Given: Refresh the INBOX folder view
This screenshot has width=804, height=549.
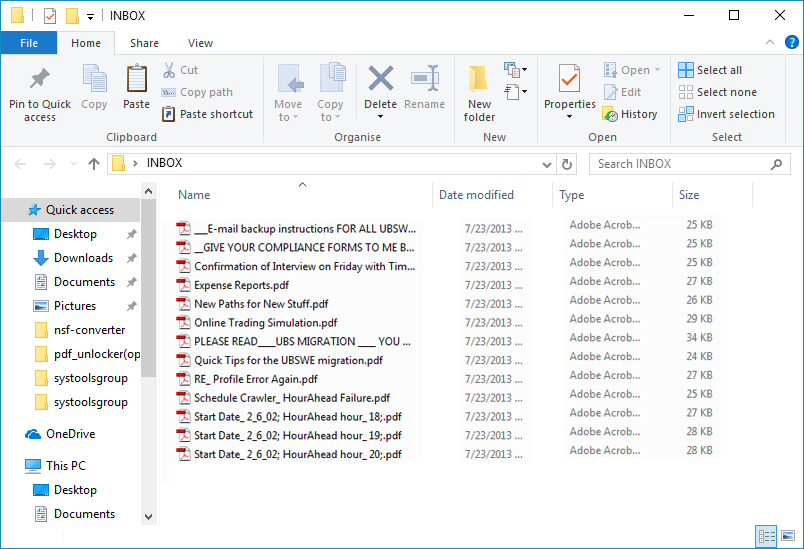Looking at the screenshot, I should pyautogui.click(x=567, y=164).
